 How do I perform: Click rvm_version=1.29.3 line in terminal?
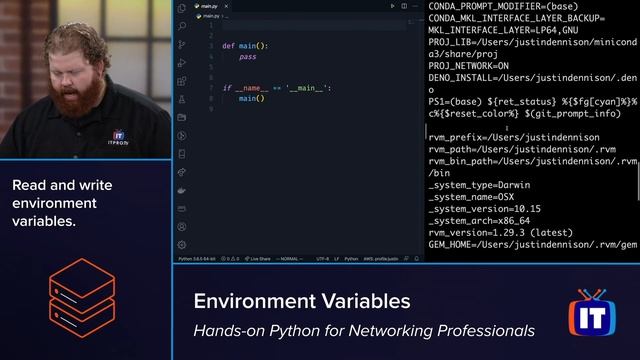click(x=500, y=233)
